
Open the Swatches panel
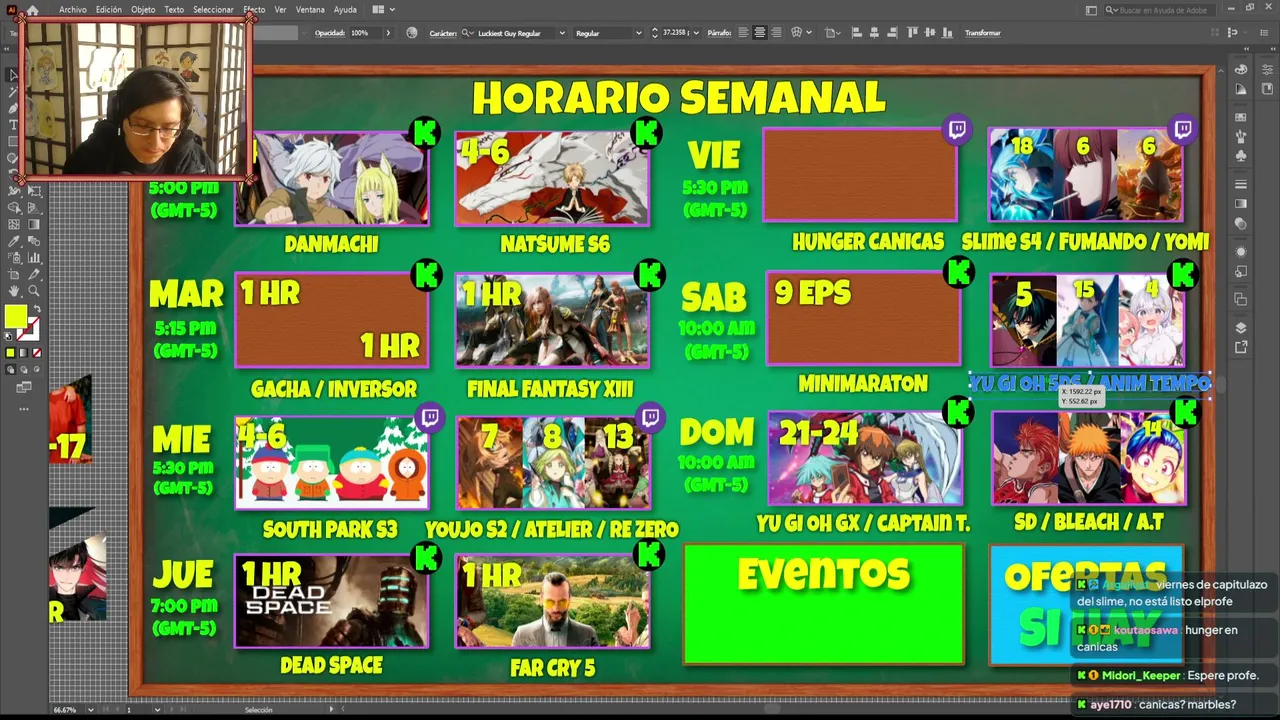click(x=1241, y=118)
